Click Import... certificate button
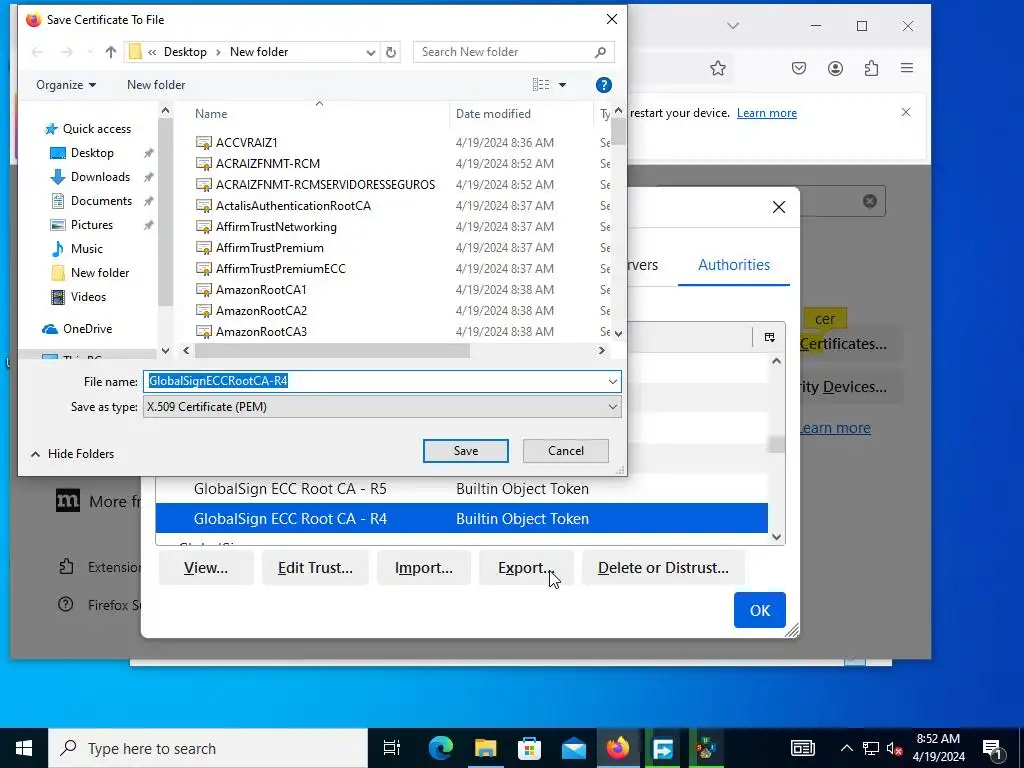The image size is (1024, 768). pyautogui.click(x=423, y=568)
